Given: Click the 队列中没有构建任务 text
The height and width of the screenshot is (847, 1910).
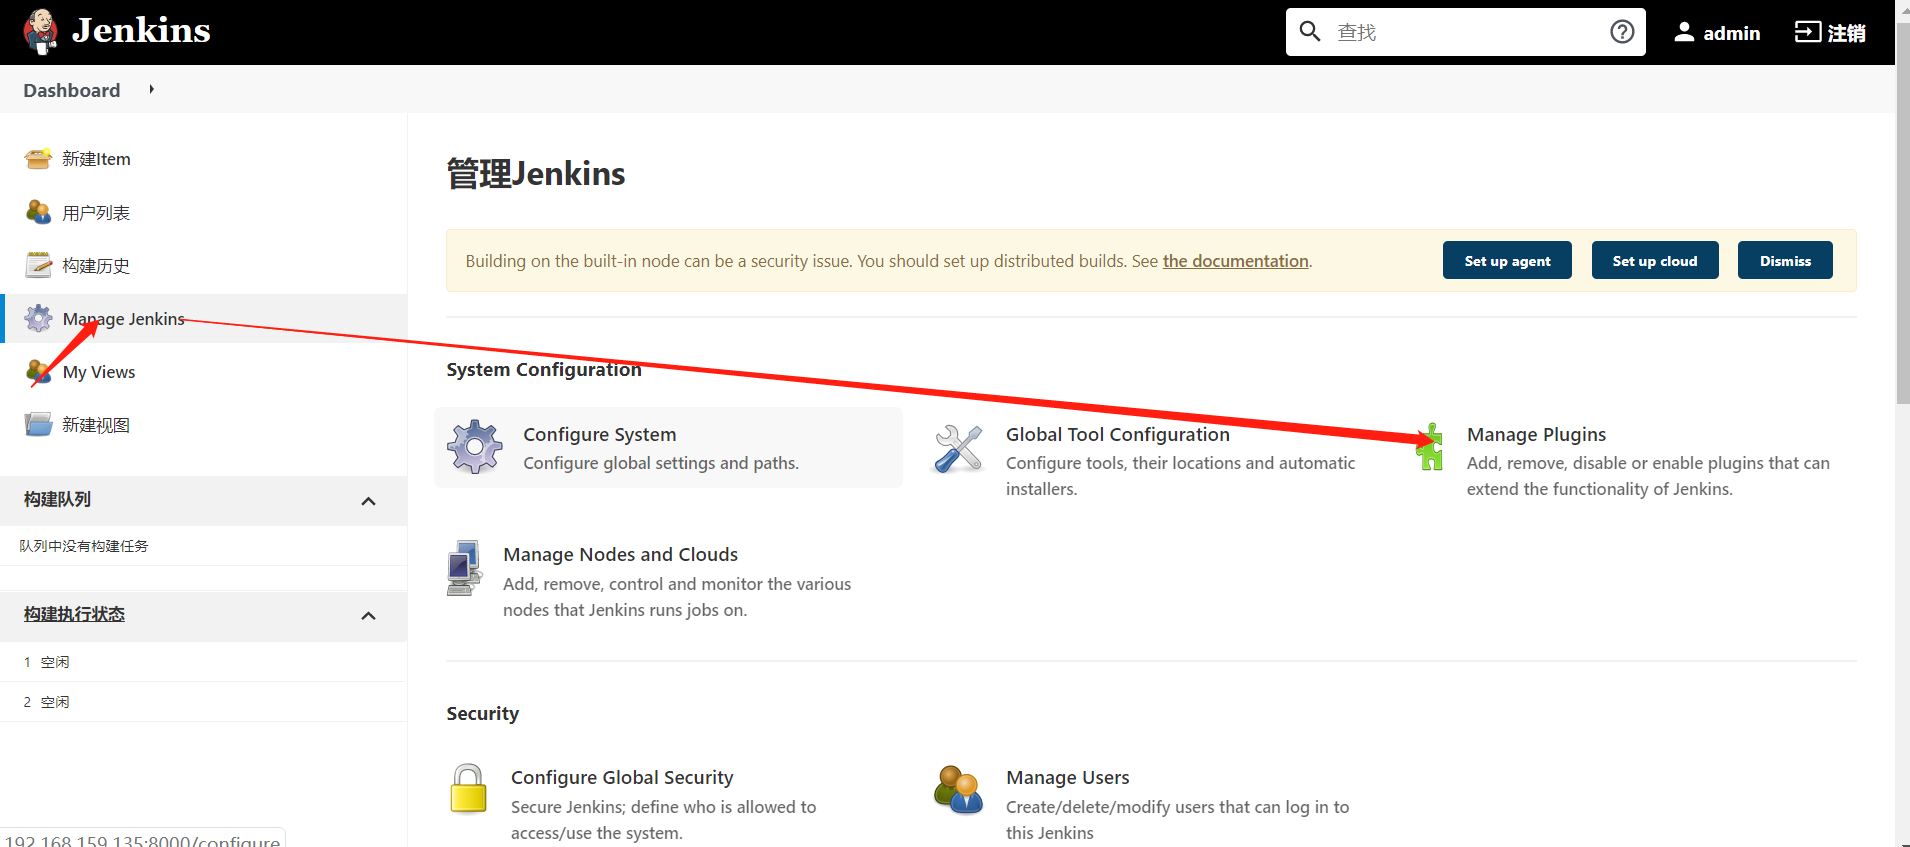Looking at the screenshot, I should (84, 546).
